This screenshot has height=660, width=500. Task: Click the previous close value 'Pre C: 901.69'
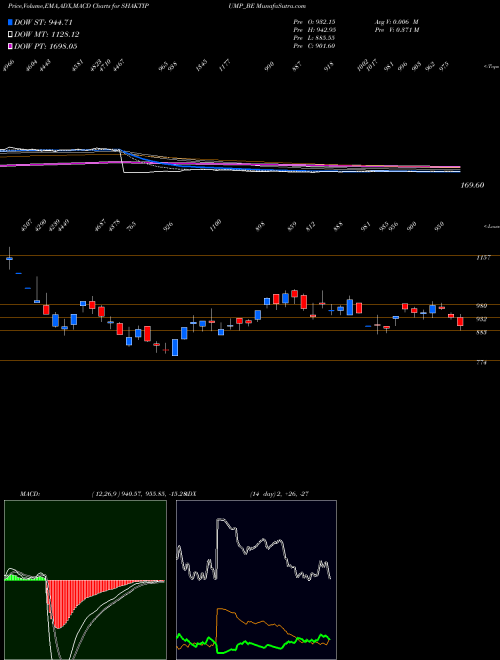point(314,46)
